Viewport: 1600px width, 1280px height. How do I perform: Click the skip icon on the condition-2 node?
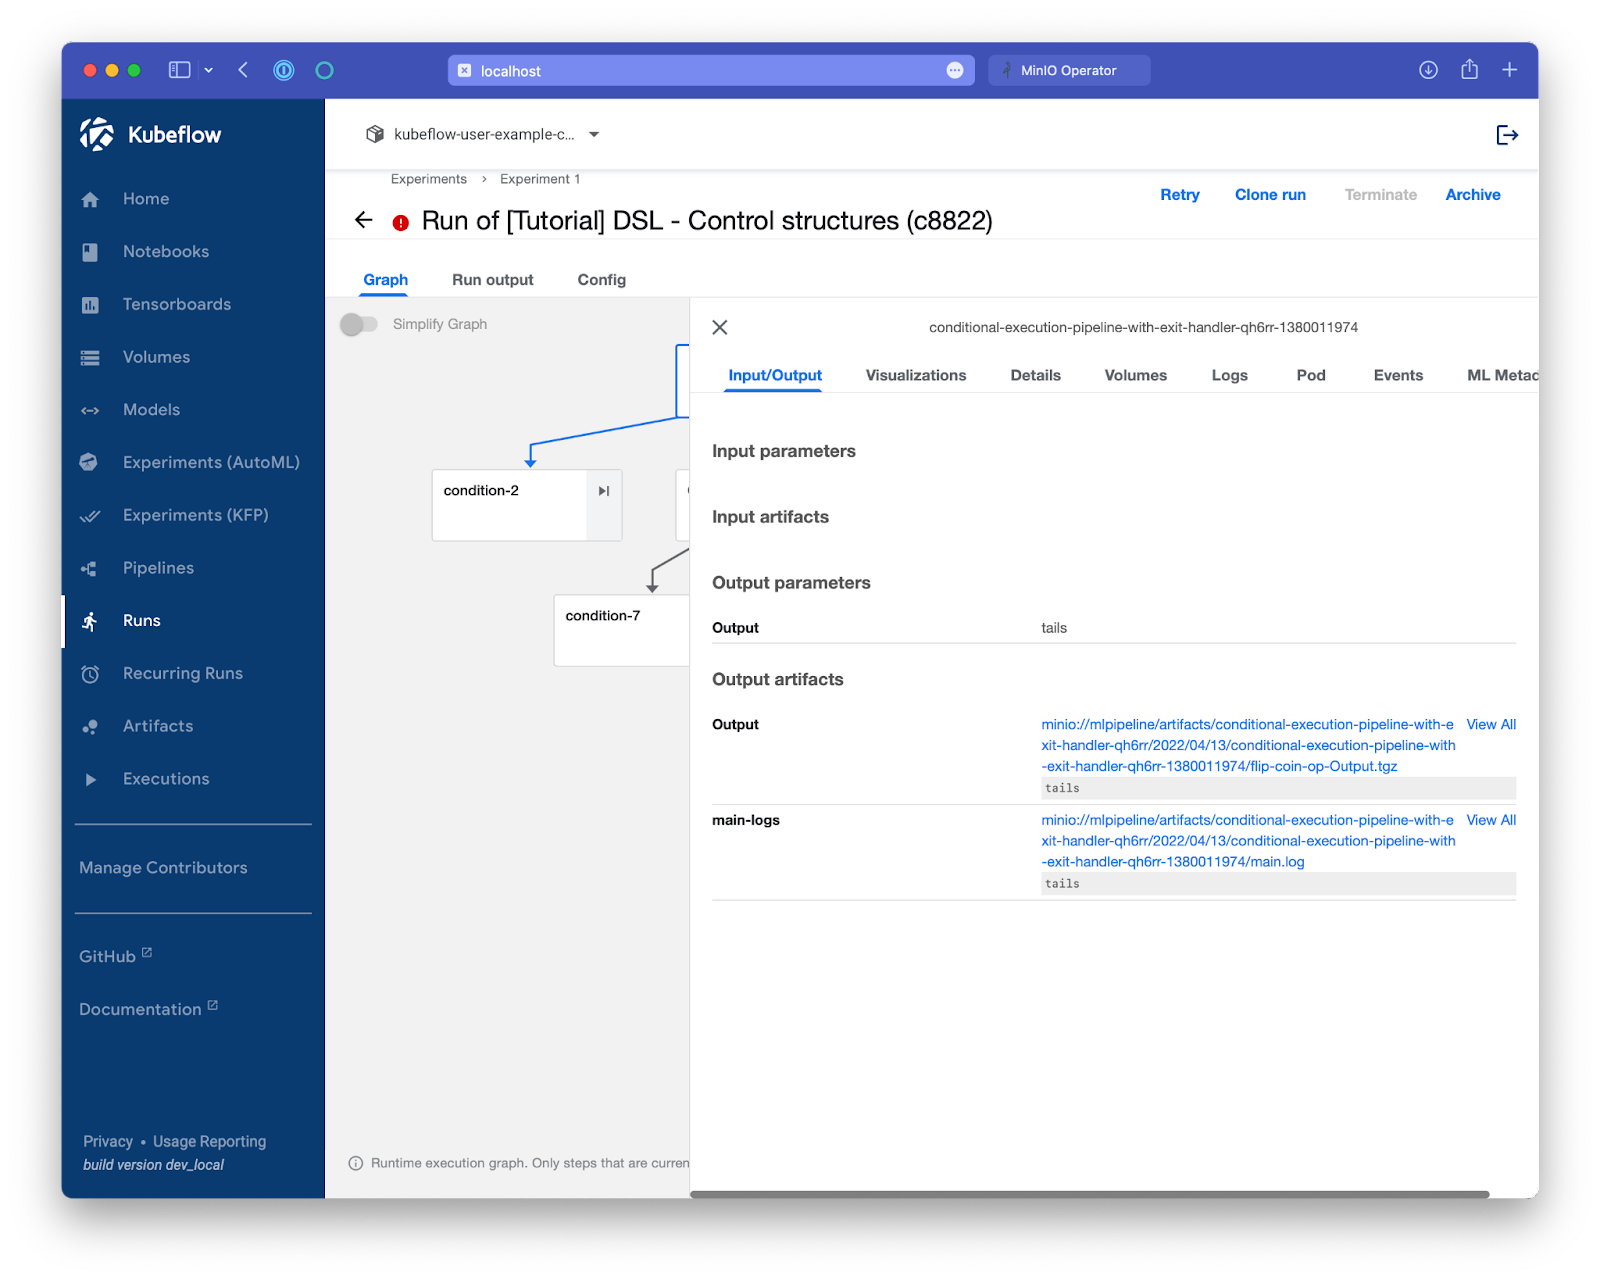[x=604, y=491]
